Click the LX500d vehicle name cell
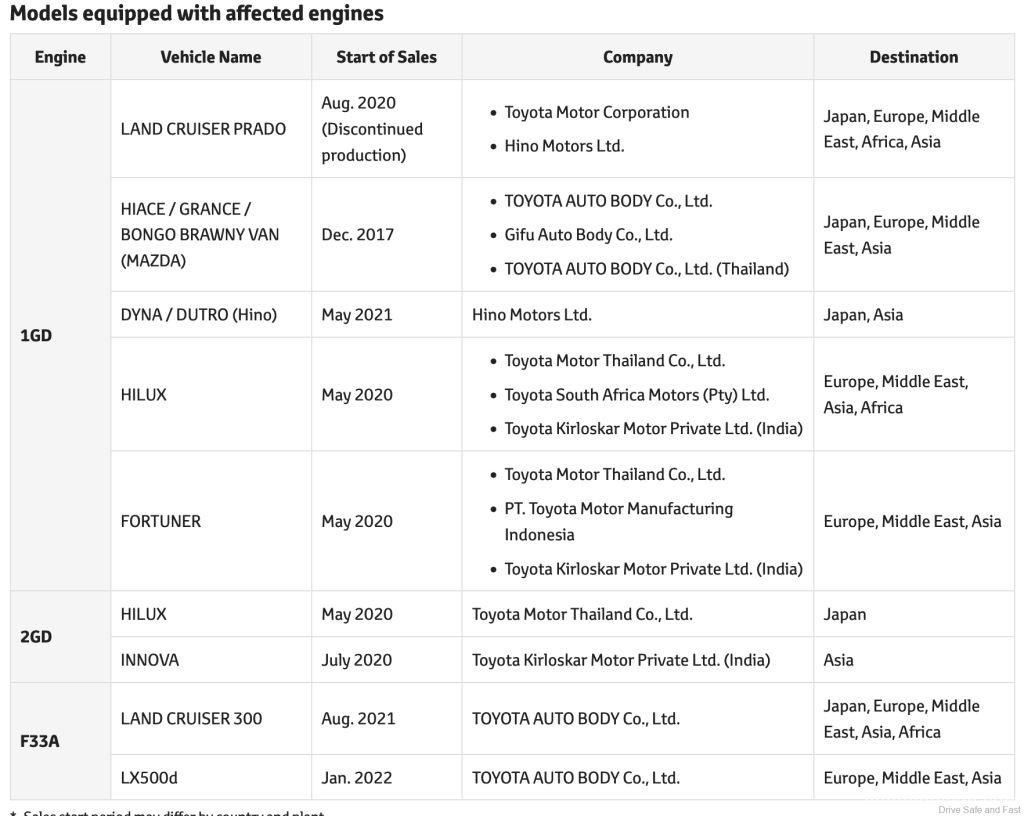1024x816 pixels. coord(149,778)
